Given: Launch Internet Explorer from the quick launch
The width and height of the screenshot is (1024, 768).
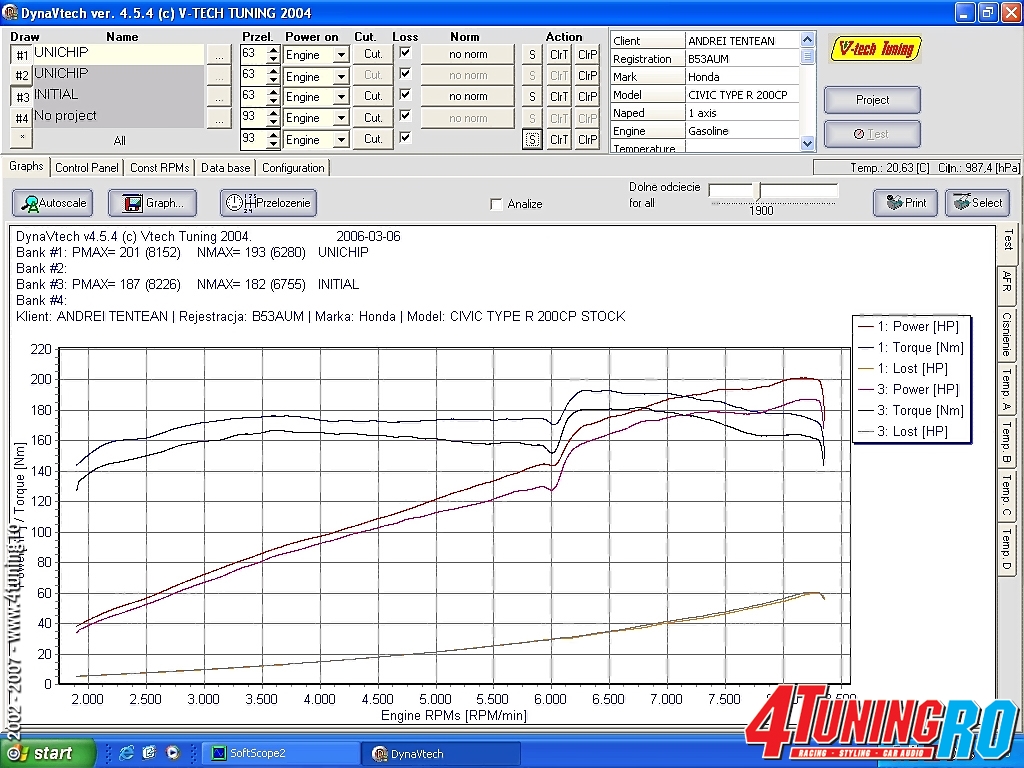Looking at the screenshot, I should click(x=126, y=753).
